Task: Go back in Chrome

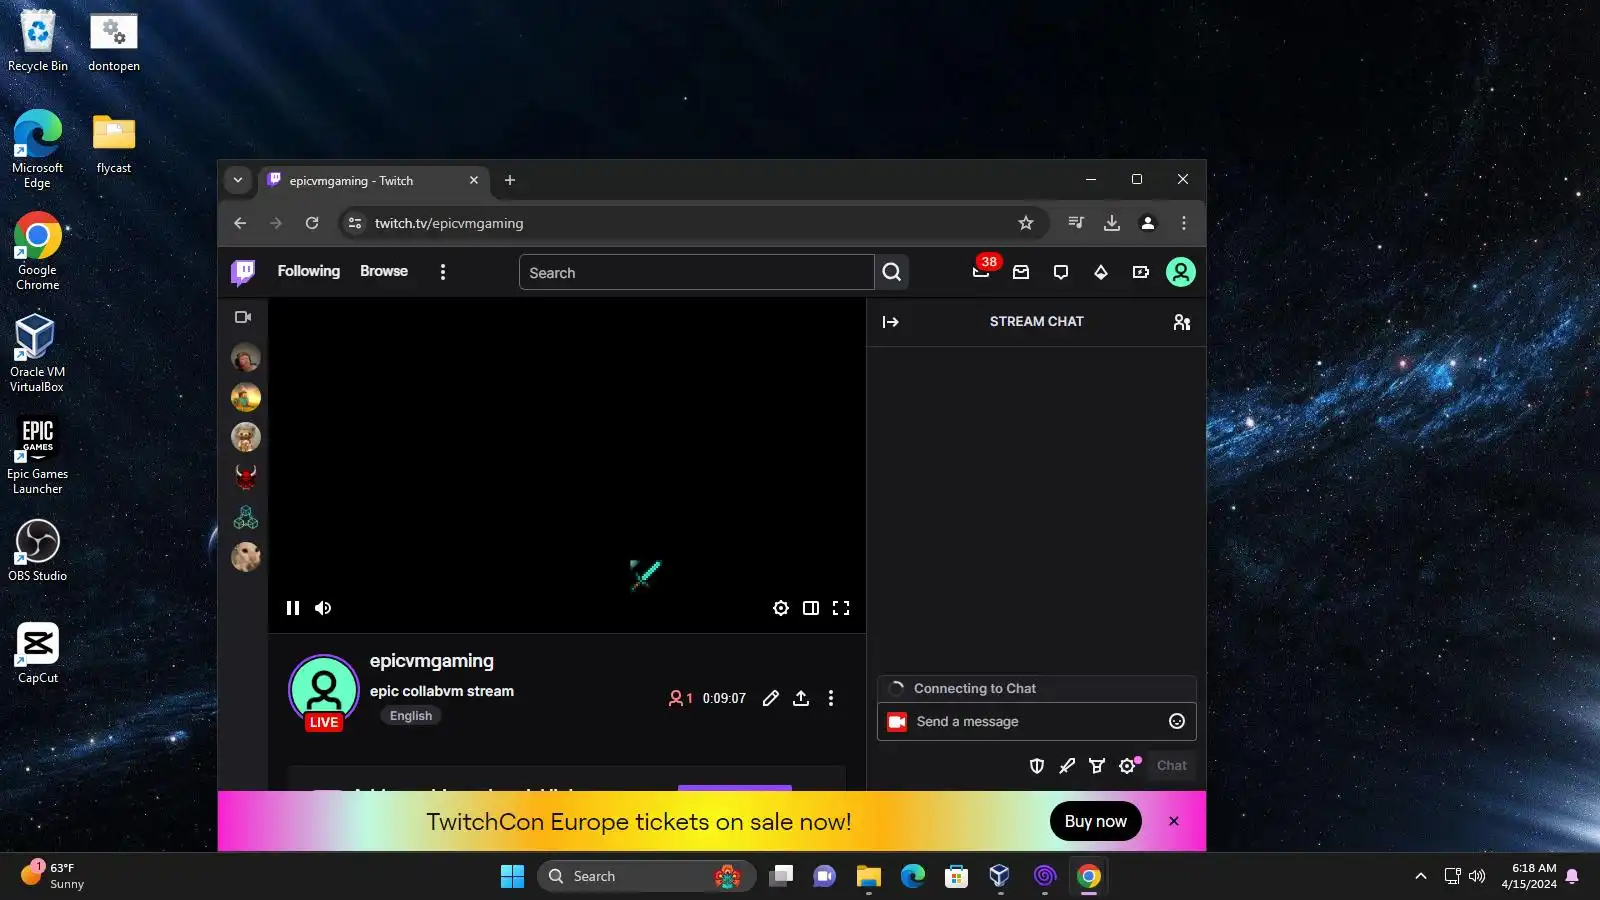Action: pyautogui.click(x=240, y=223)
